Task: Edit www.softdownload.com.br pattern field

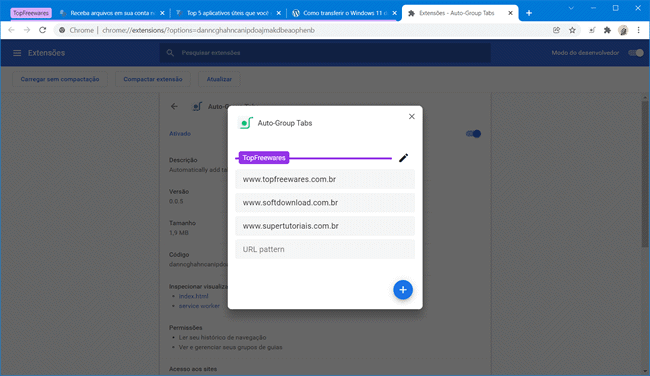Action: pyautogui.click(x=325, y=203)
